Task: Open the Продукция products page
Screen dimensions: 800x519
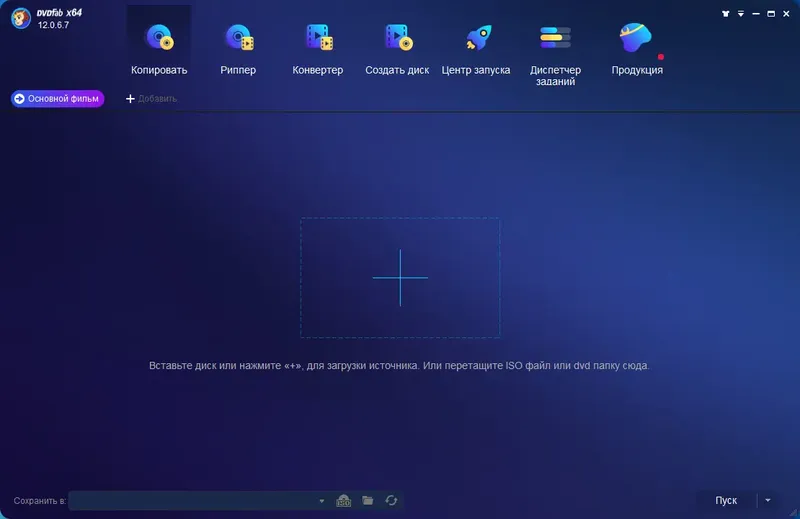Action: pyautogui.click(x=637, y=49)
